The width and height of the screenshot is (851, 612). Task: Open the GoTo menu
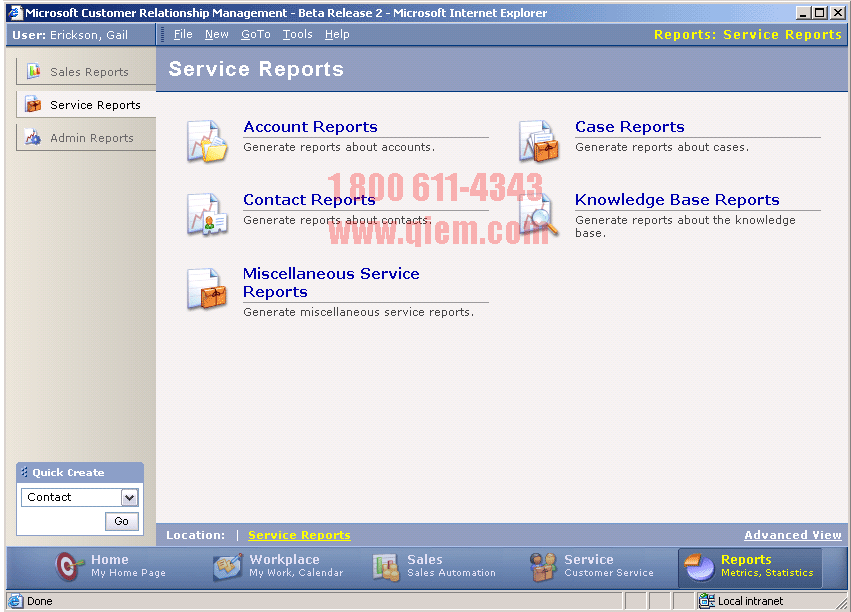(x=256, y=34)
